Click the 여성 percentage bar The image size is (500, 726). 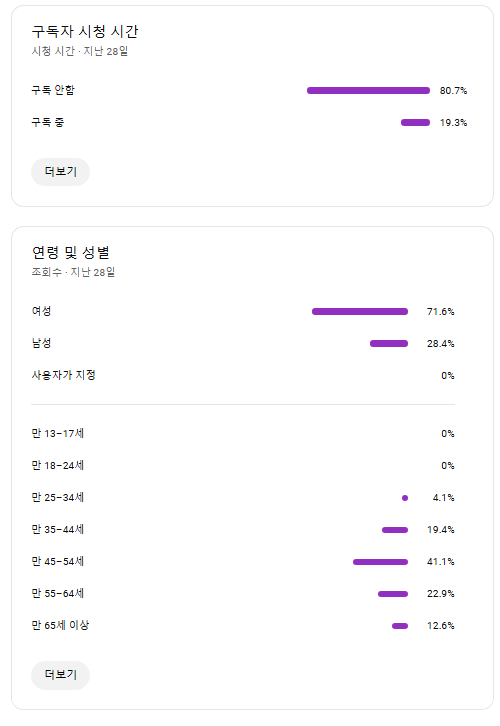[360, 312]
